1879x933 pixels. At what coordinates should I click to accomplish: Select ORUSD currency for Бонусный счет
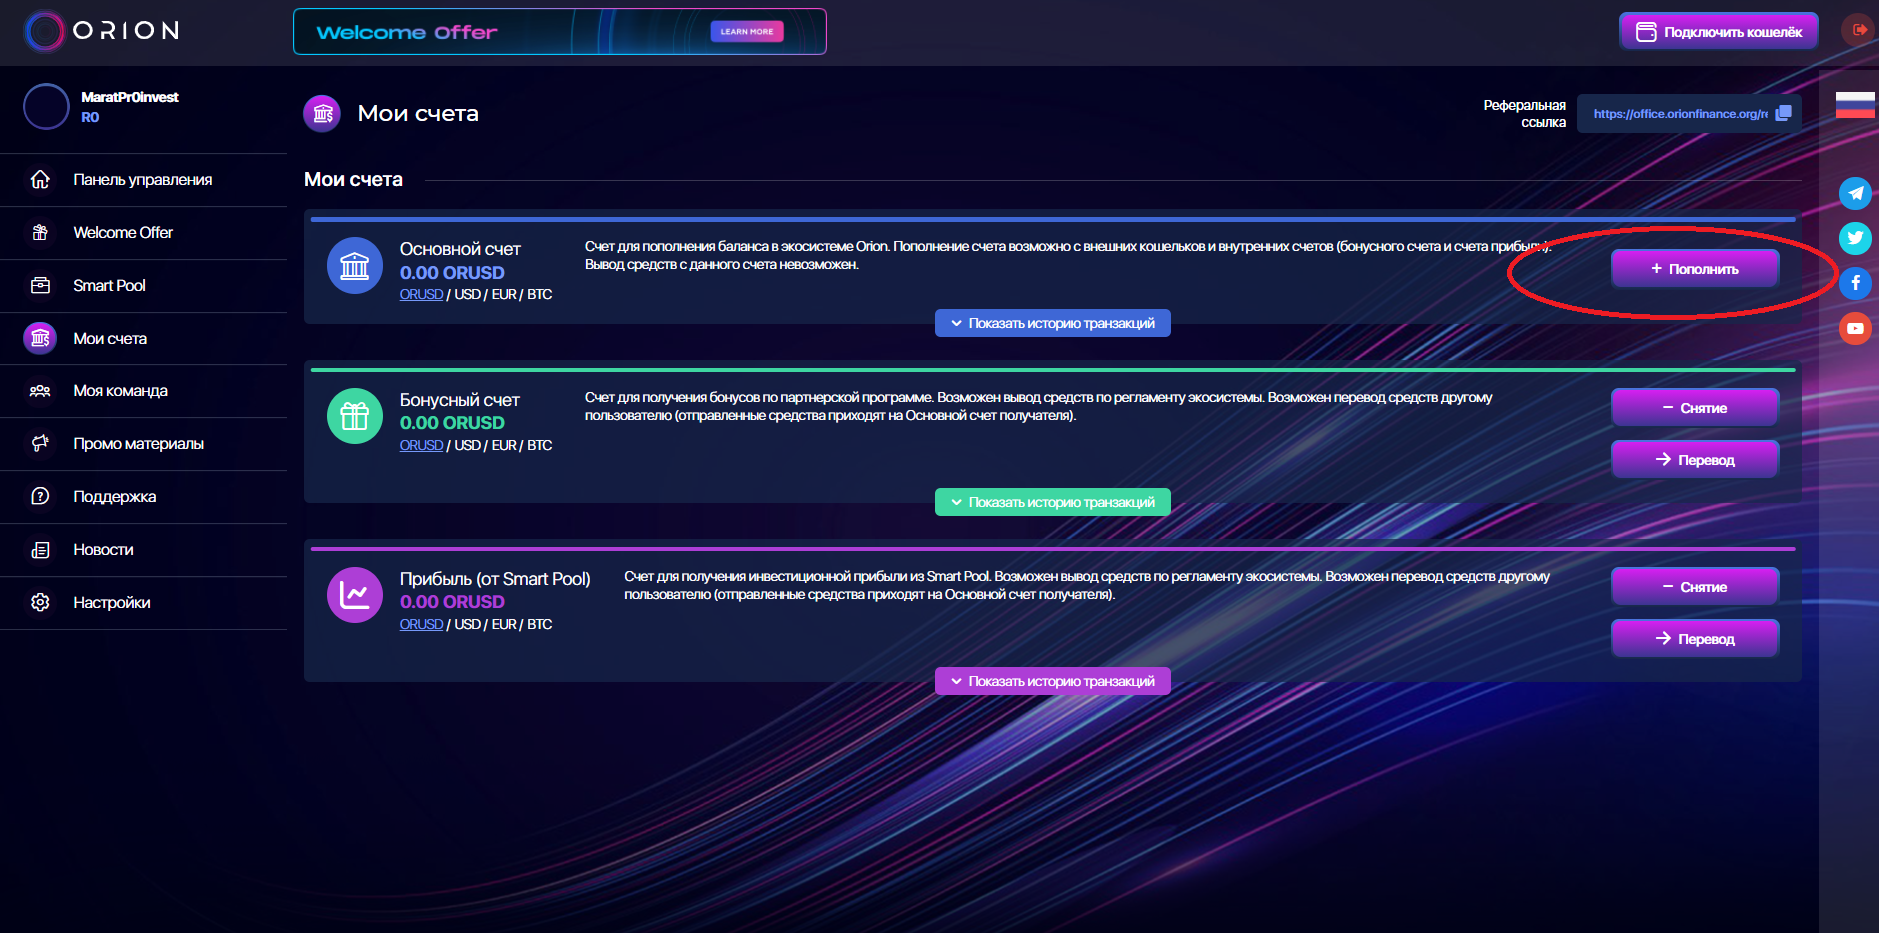tap(421, 446)
